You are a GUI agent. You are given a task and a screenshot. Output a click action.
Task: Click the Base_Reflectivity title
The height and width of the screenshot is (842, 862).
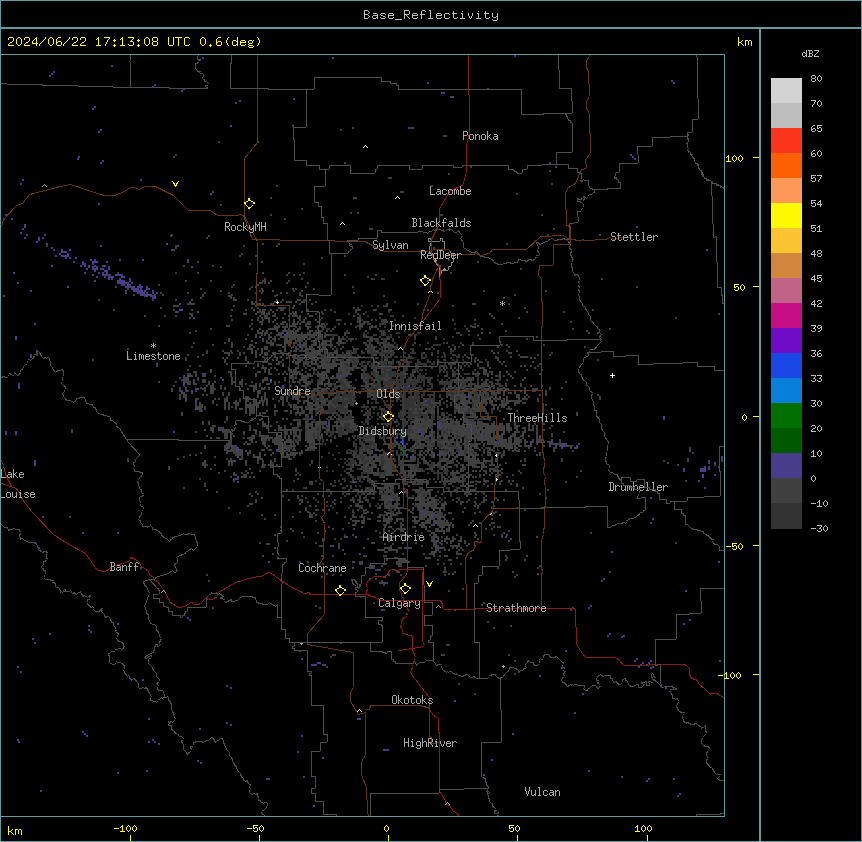(x=431, y=15)
